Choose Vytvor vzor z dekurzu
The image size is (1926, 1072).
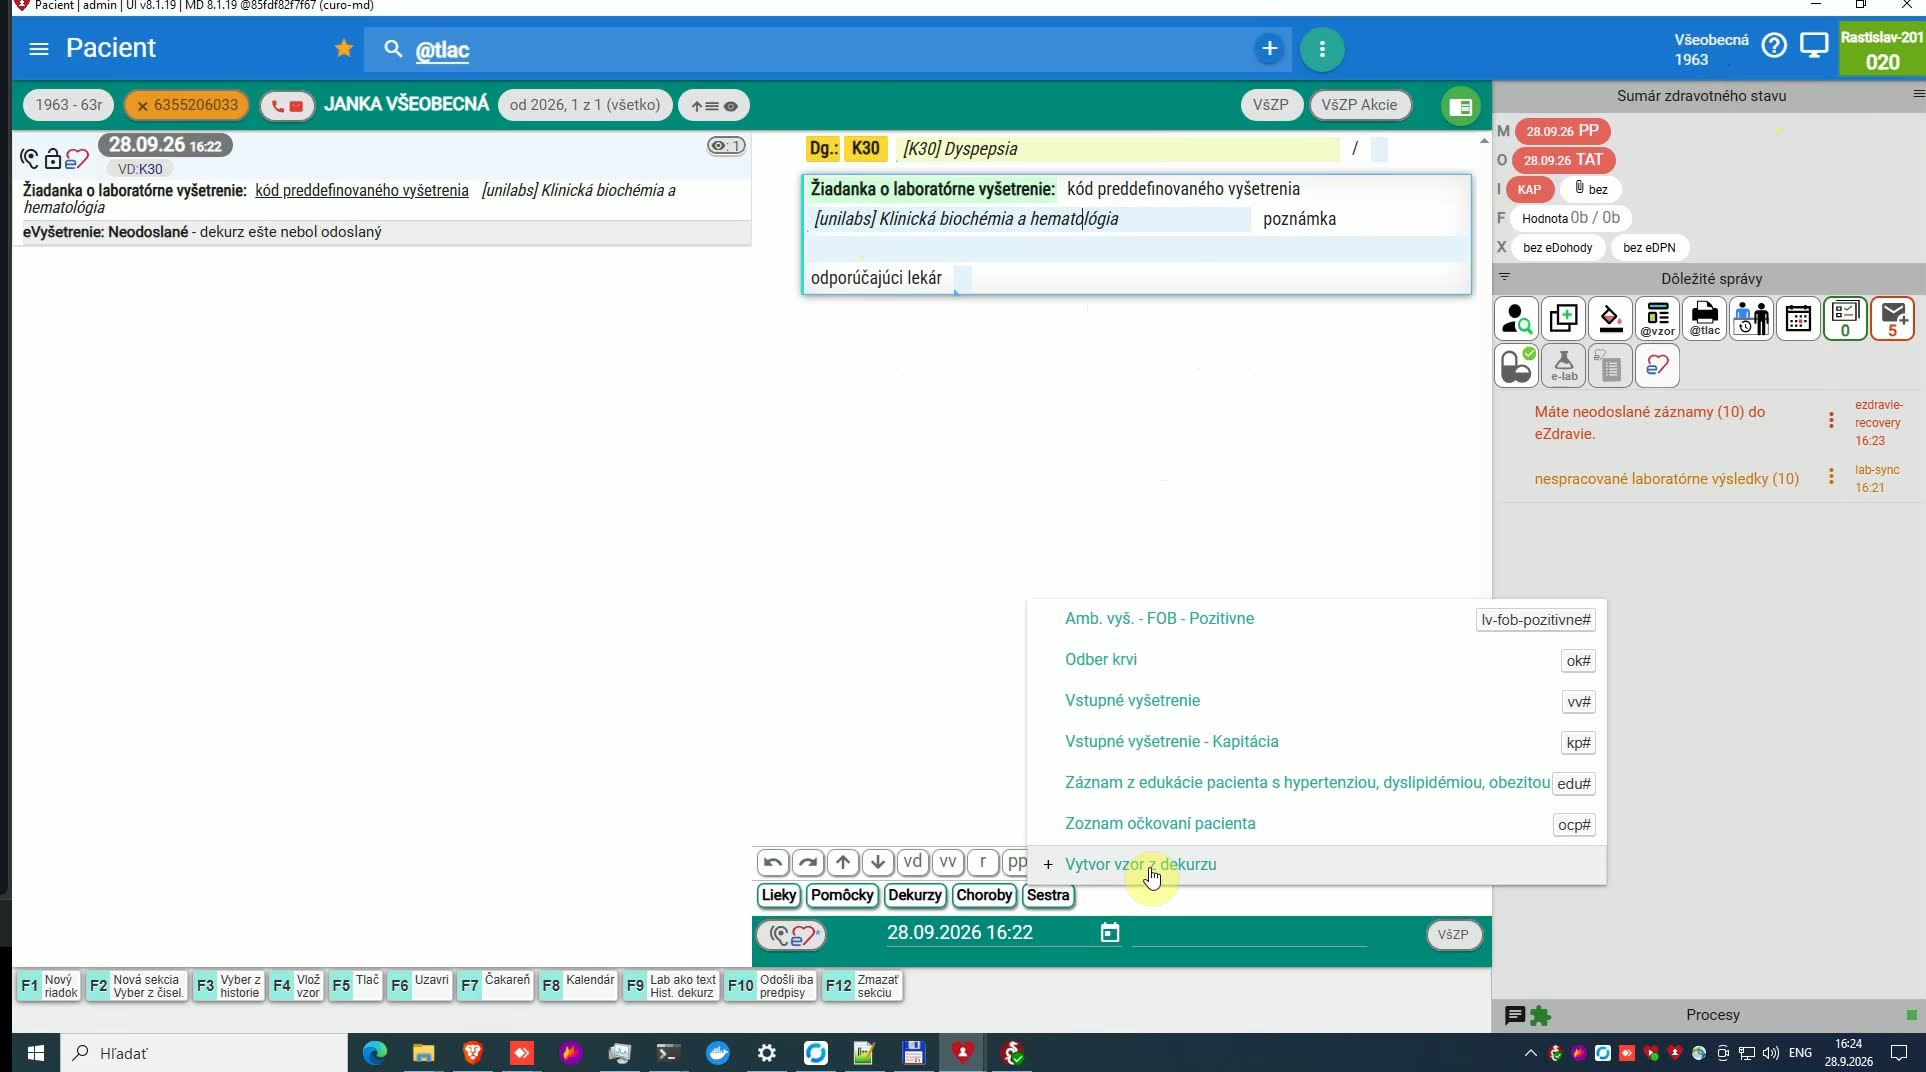(1316, 865)
